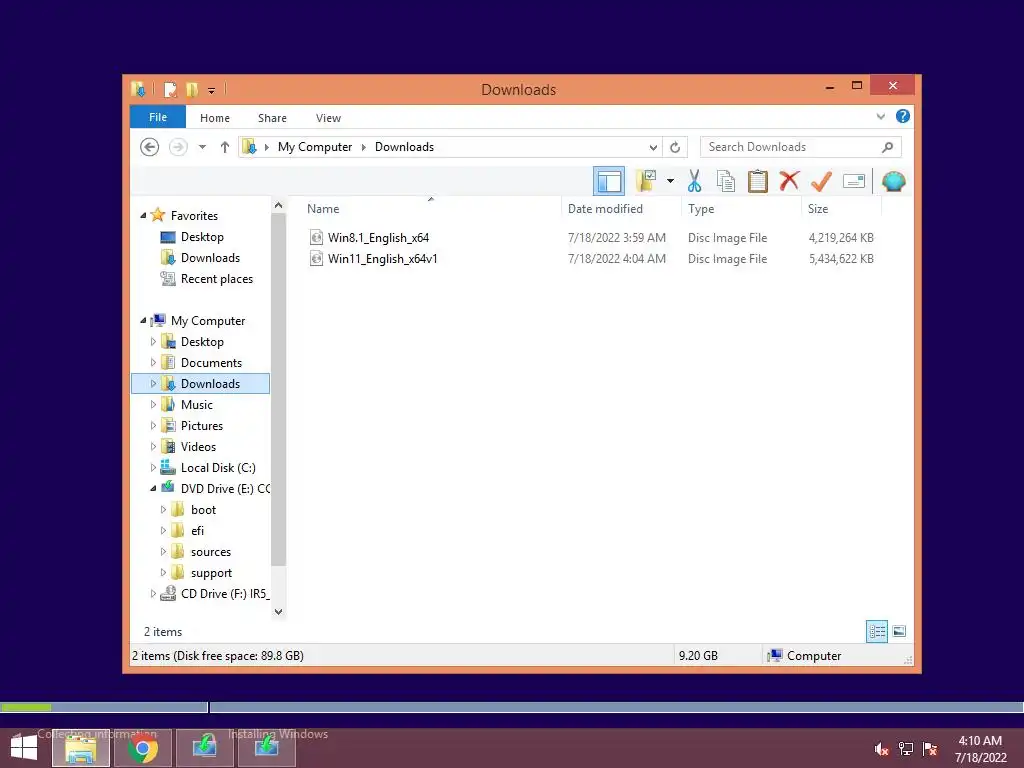Viewport: 1024px width, 768px height.
Task: Select the Win8.1_English_x64 file
Action: (378, 238)
